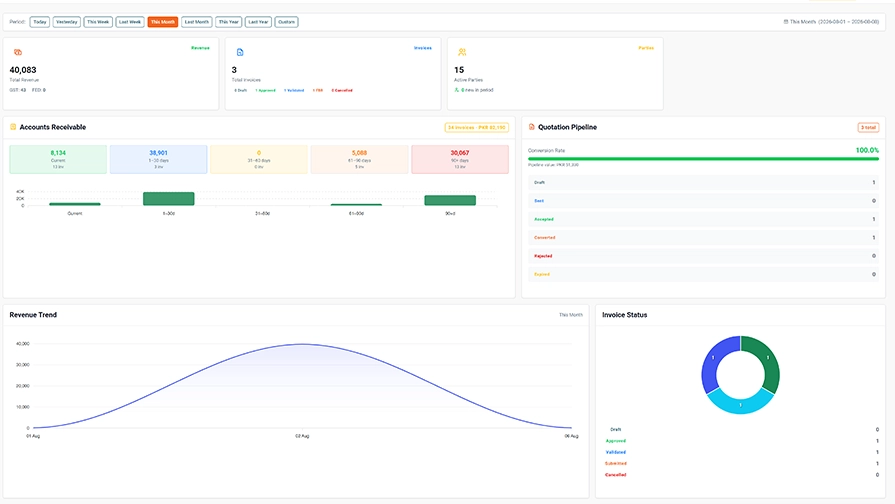This screenshot has width=895, height=504.
Task: Select the Last Month period filter
Action: [197, 22]
